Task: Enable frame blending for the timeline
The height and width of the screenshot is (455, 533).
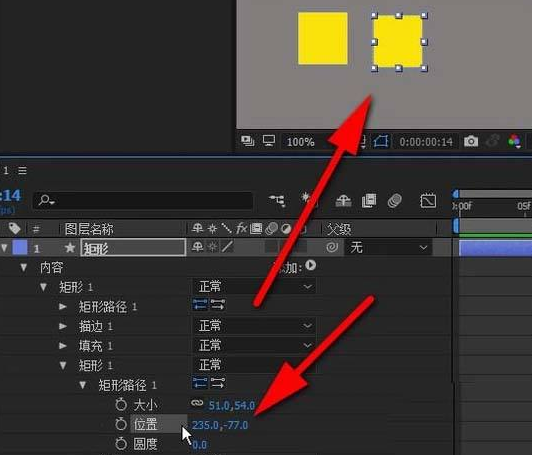Action: coord(369,200)
